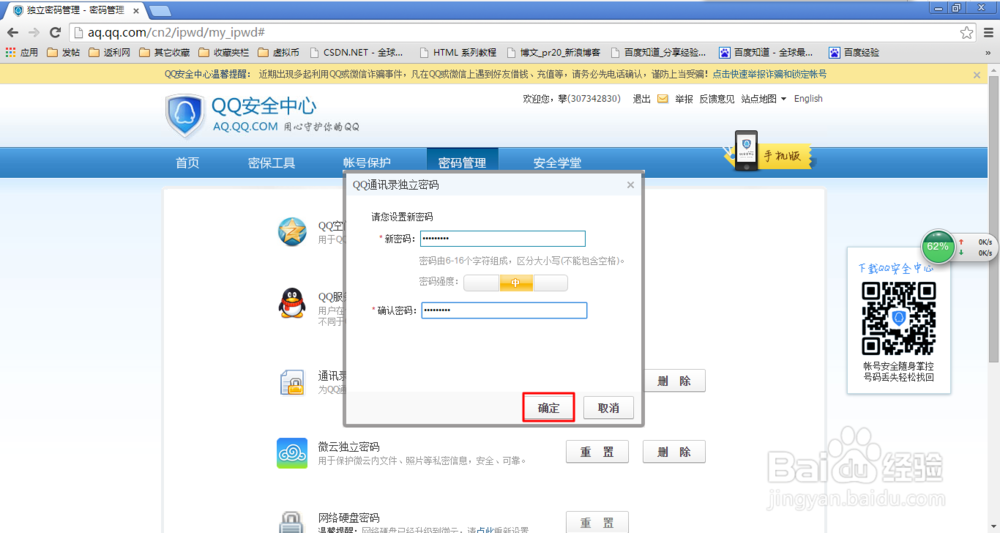Screen dimensions: 1000x533
Task: Dismiss the yellow warning banner
Action: coord(976,75)
